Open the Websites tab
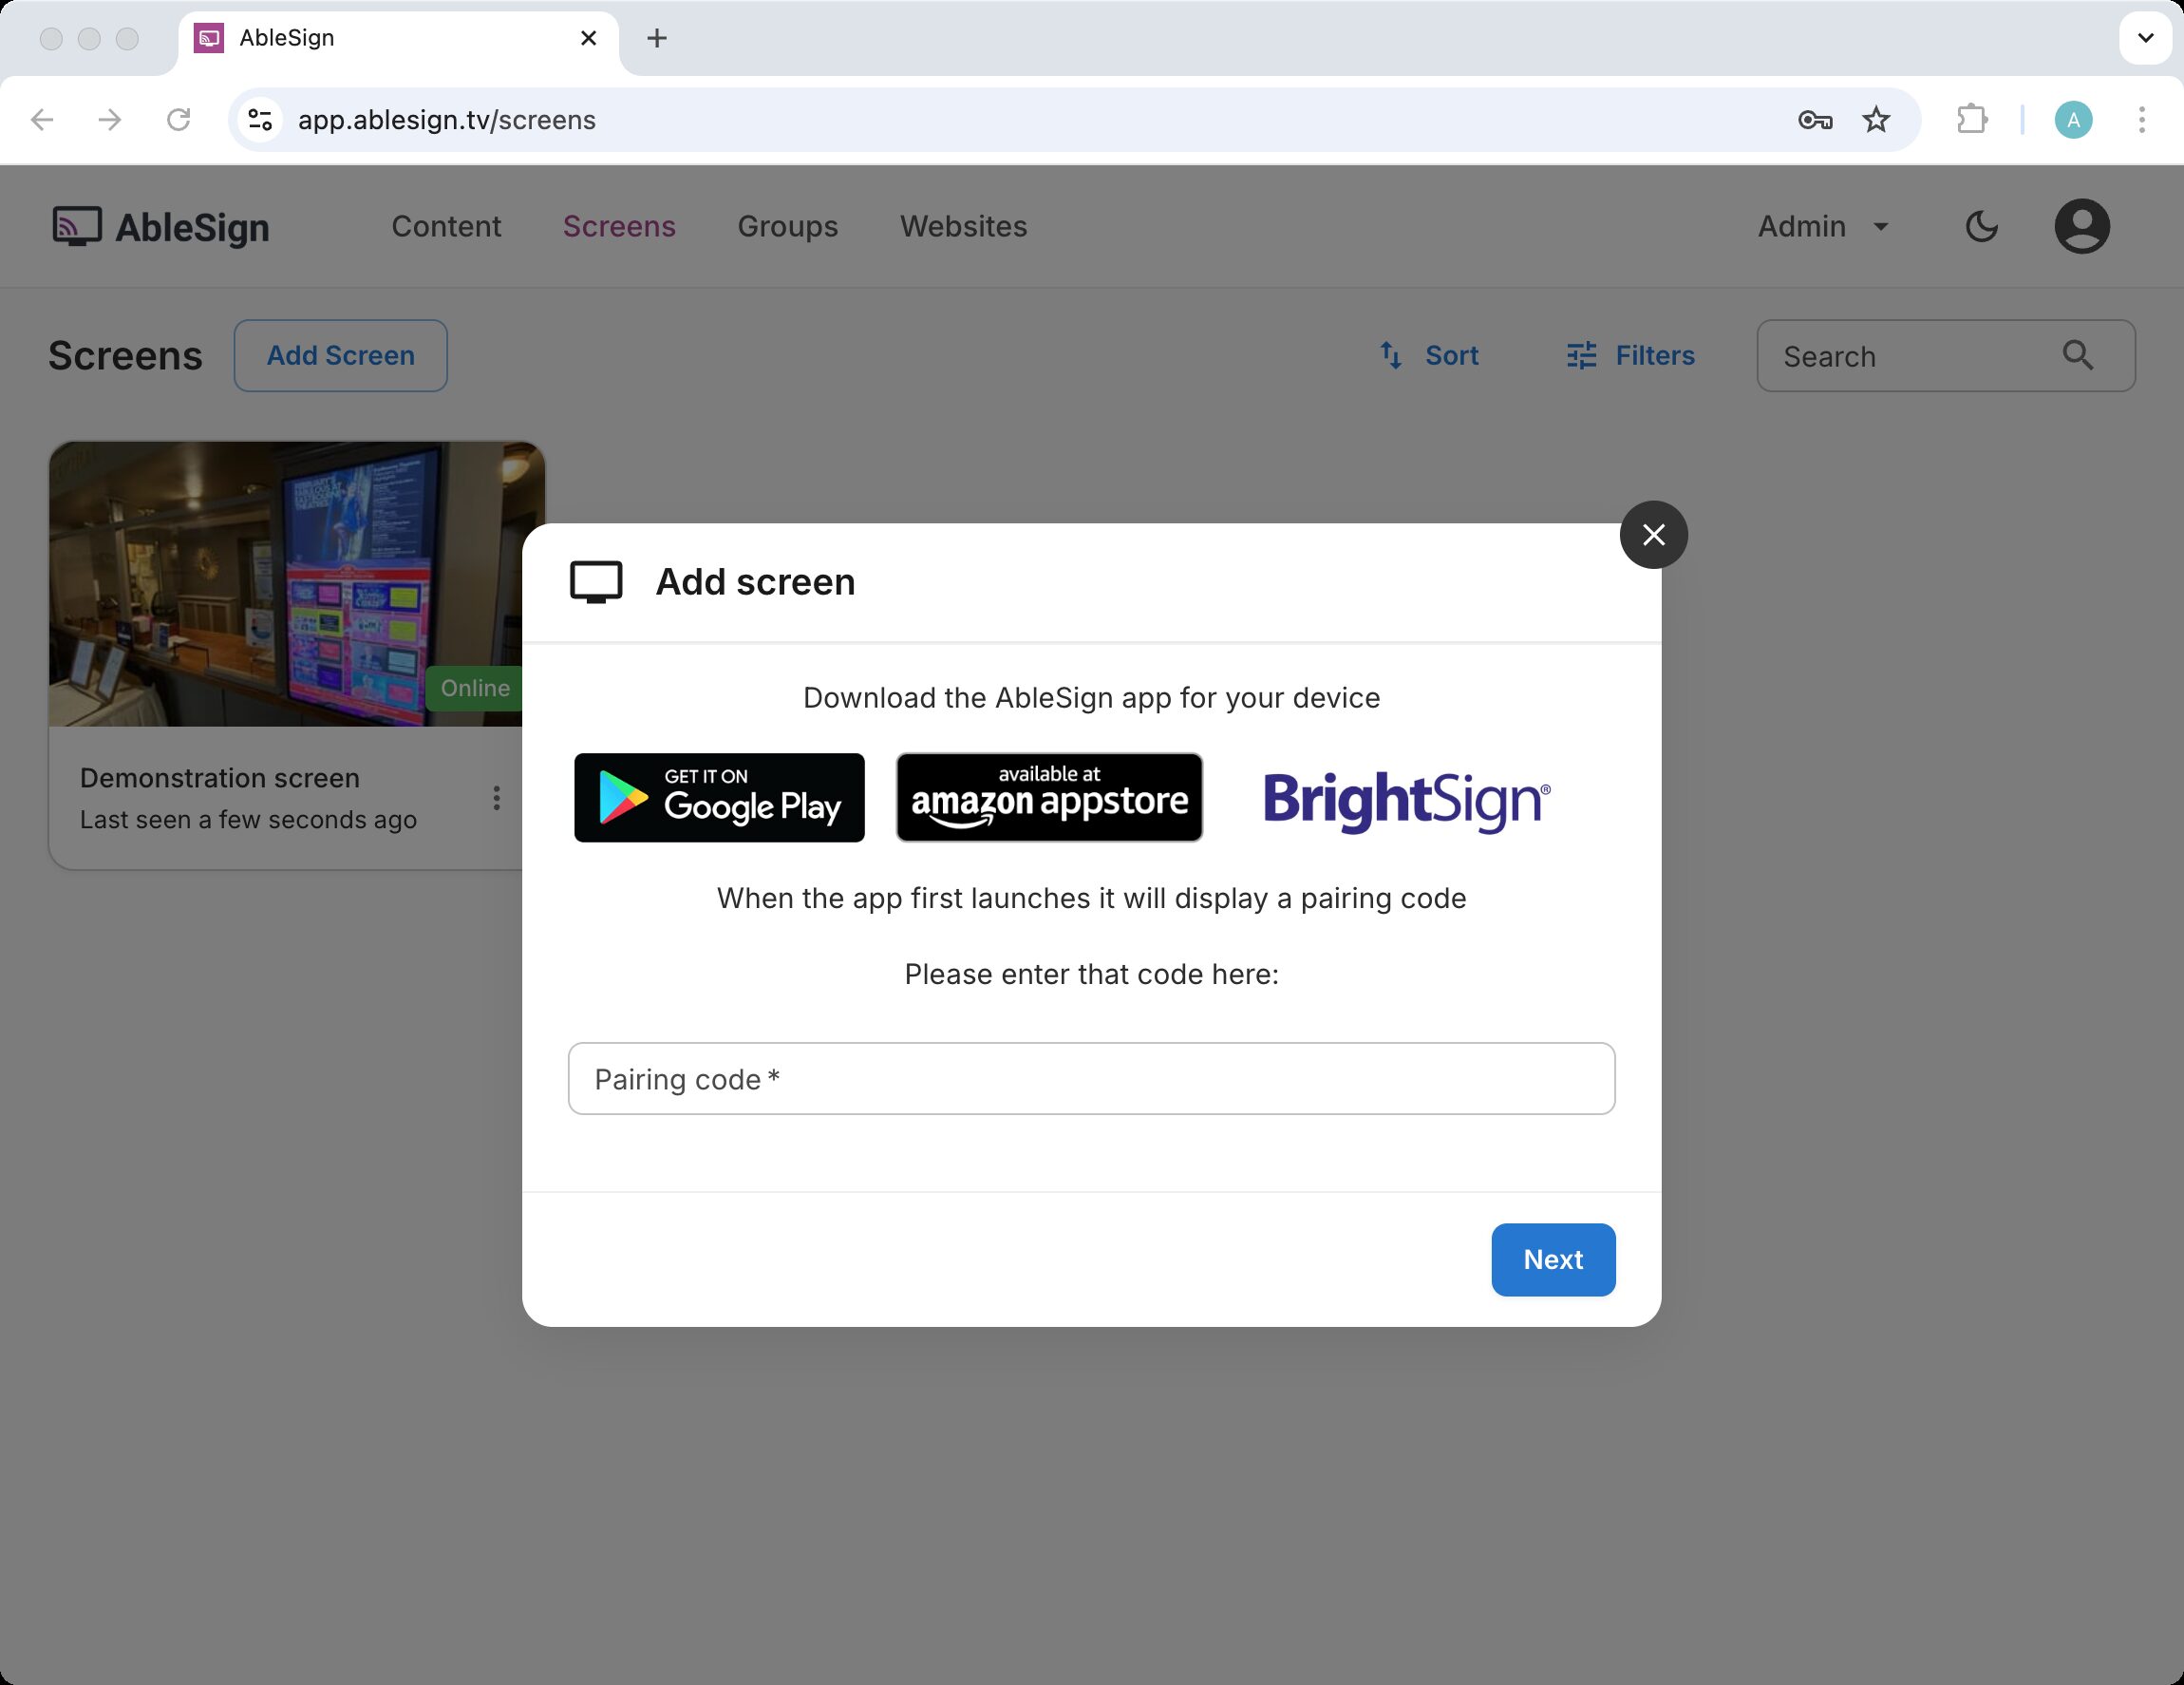This screenshot has height=1685, width=2184. coord(963,227)
